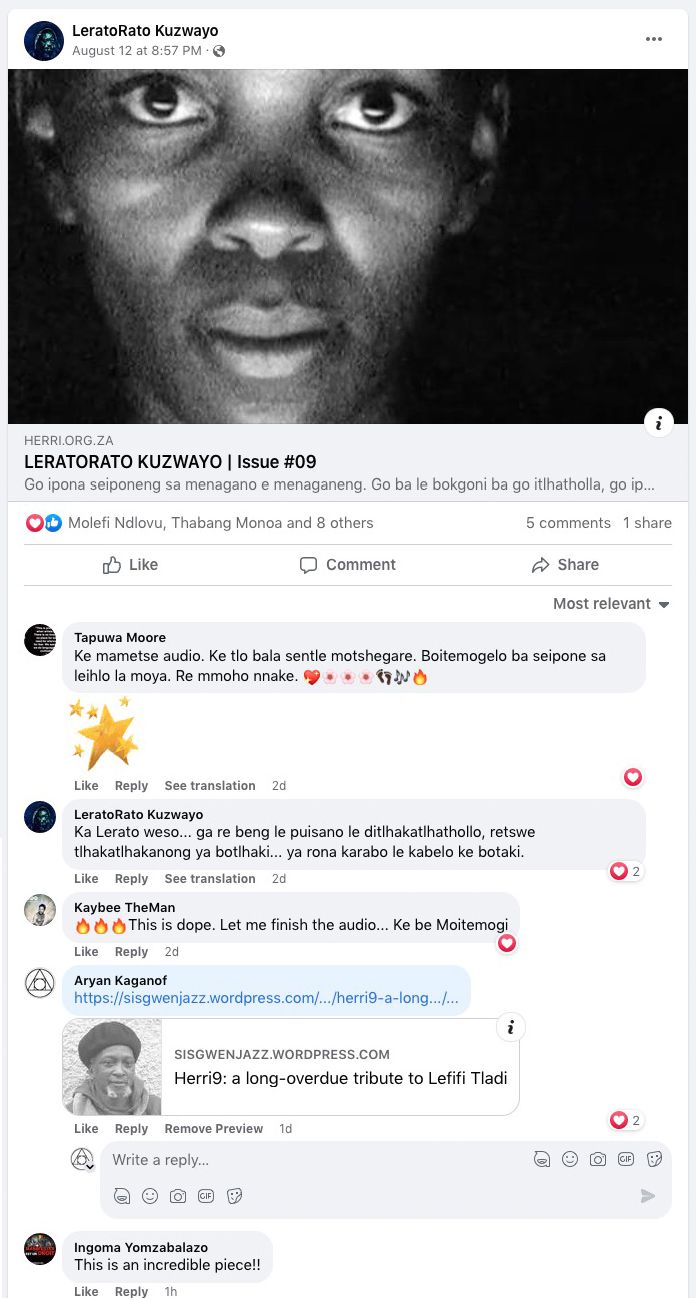The image size is (696, 1300).
Task: Open the post options three-dot menu
Action: coord(654,39)
